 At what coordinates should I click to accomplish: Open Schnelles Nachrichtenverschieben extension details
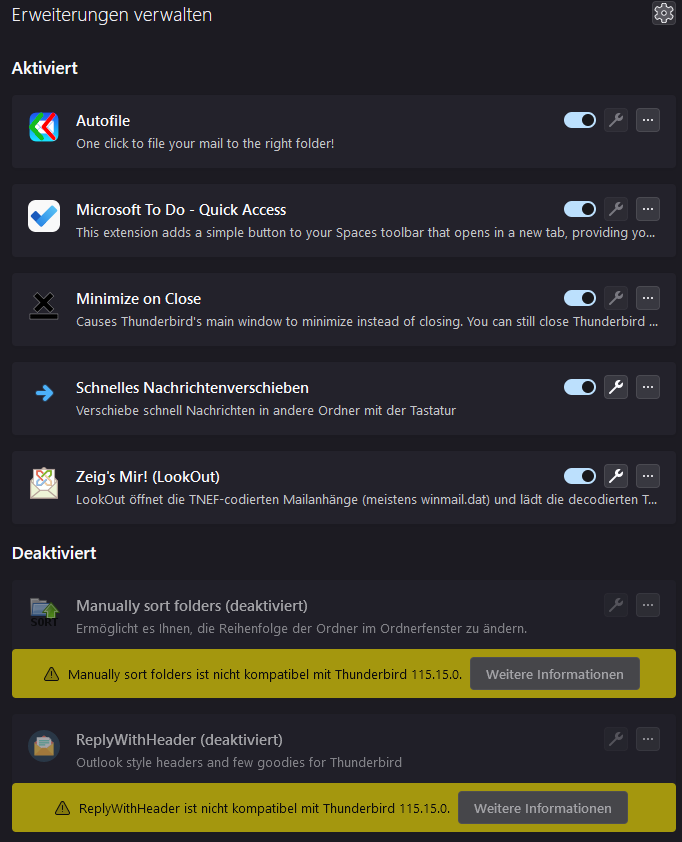pyautogui.click(x=192, y=388)
